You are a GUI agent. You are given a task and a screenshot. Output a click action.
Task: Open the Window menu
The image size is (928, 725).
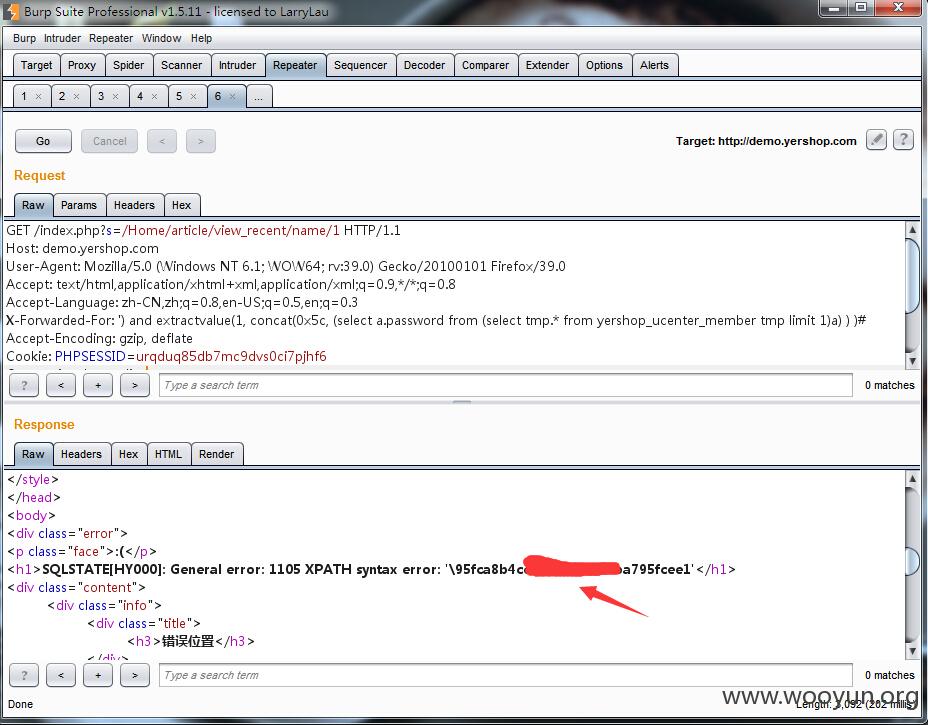point(162,38)
